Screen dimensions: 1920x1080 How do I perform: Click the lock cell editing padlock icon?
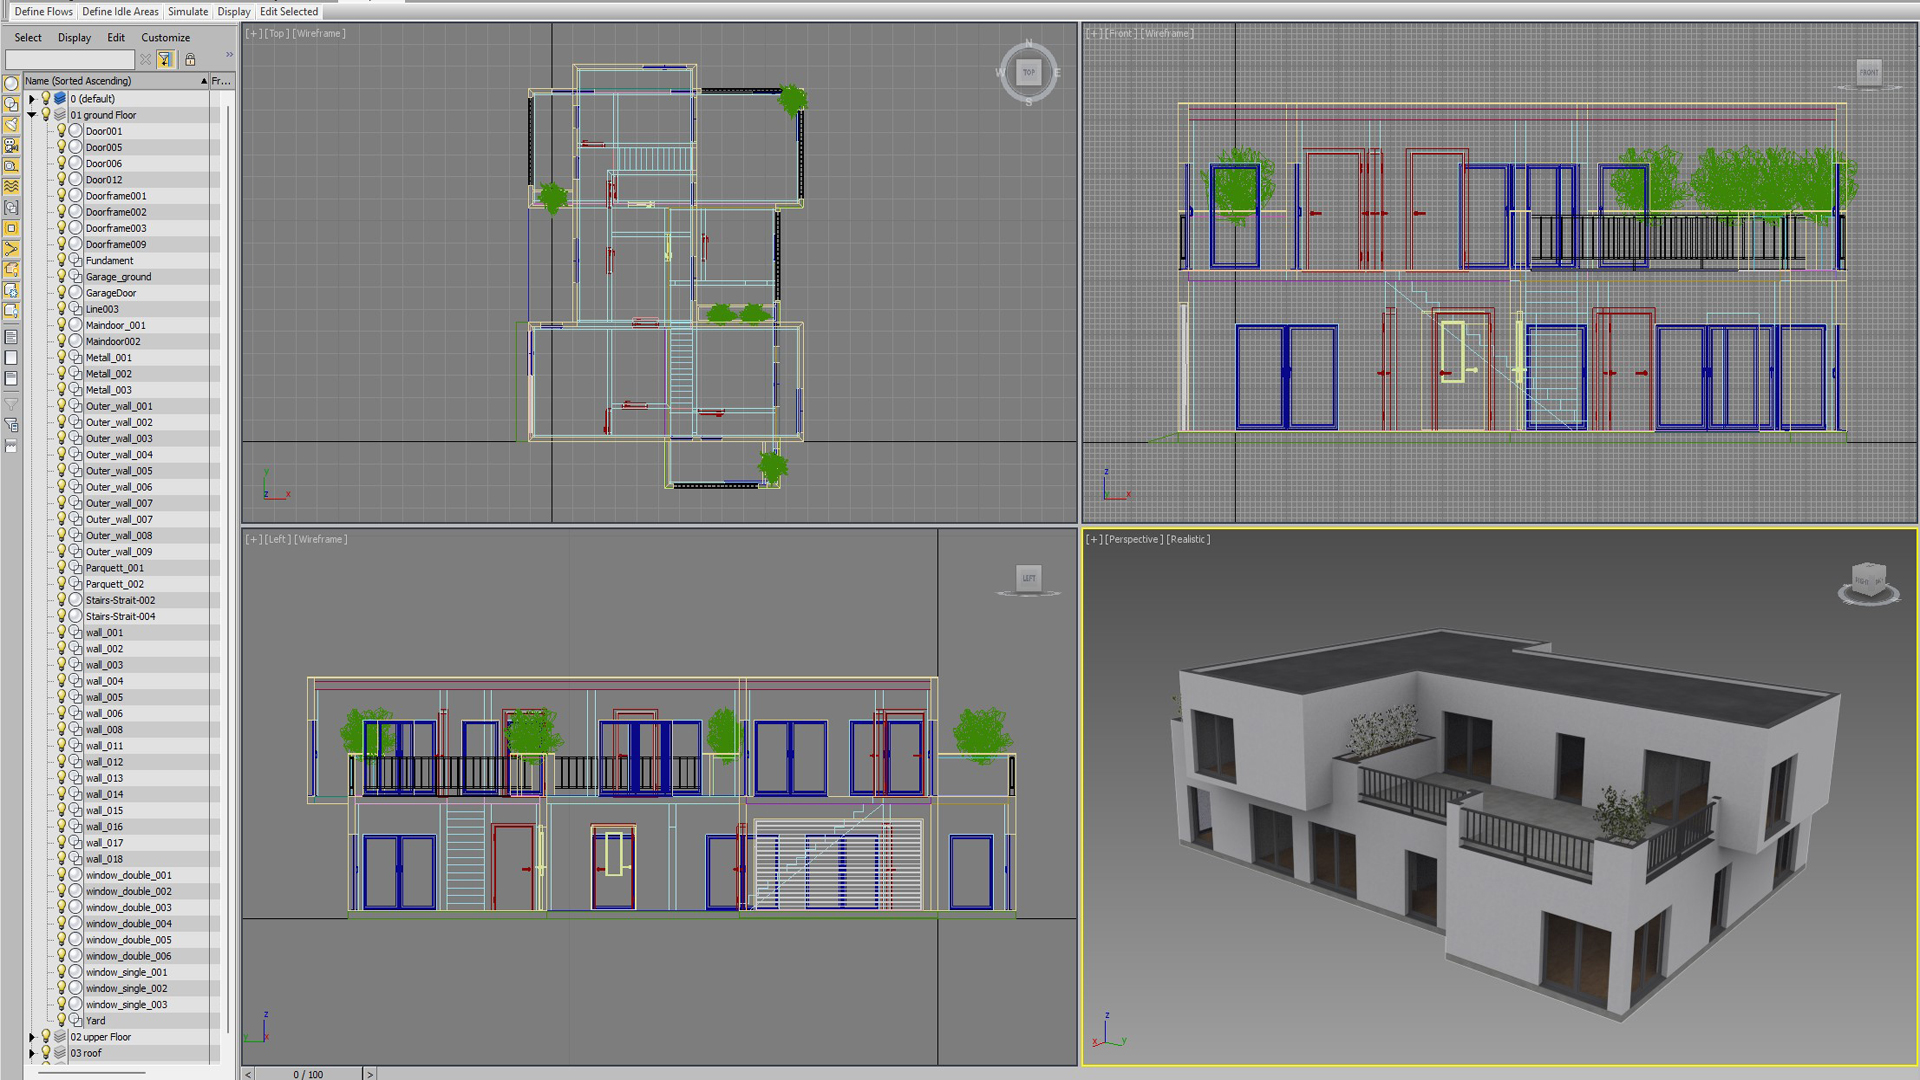point(190,60)
